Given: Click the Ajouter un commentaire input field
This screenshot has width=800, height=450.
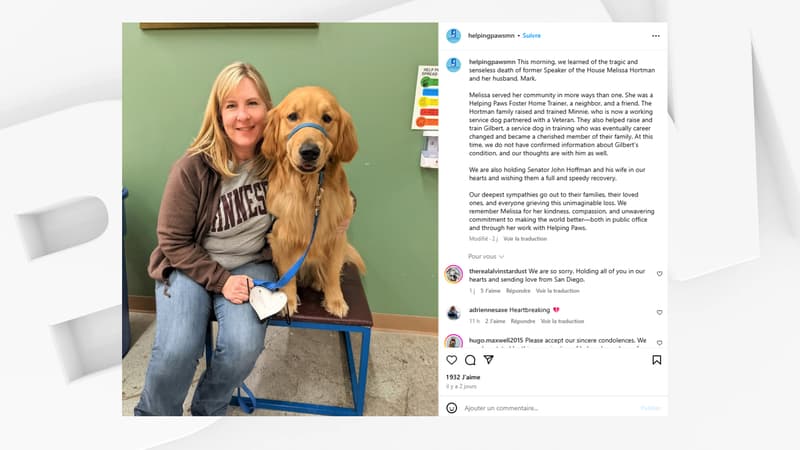Looking at the screenshot, I should click(551, 408).
